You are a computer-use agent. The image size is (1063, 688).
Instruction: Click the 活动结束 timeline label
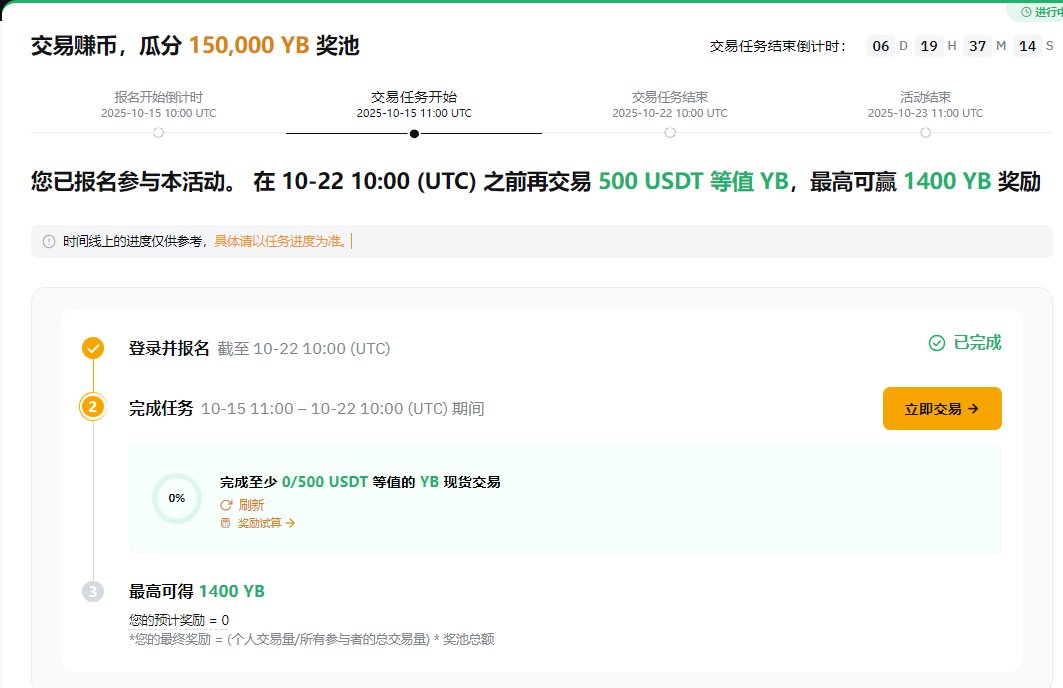[x=925, y=97]
